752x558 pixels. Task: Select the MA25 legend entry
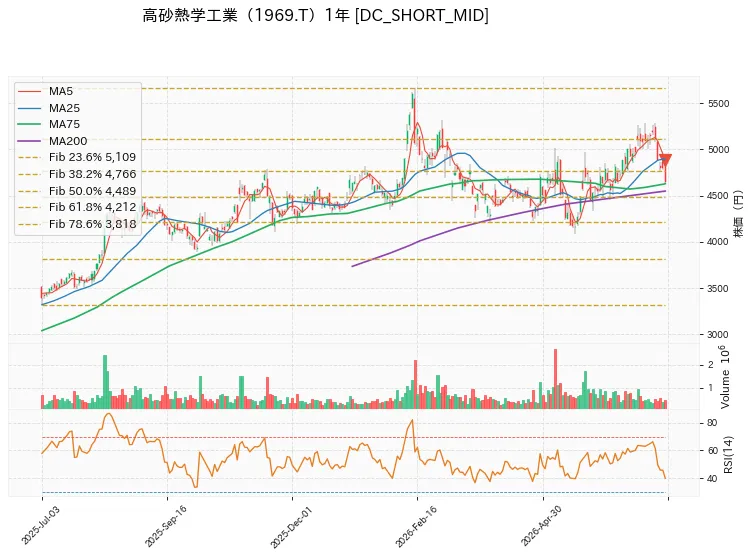[49, 108]
